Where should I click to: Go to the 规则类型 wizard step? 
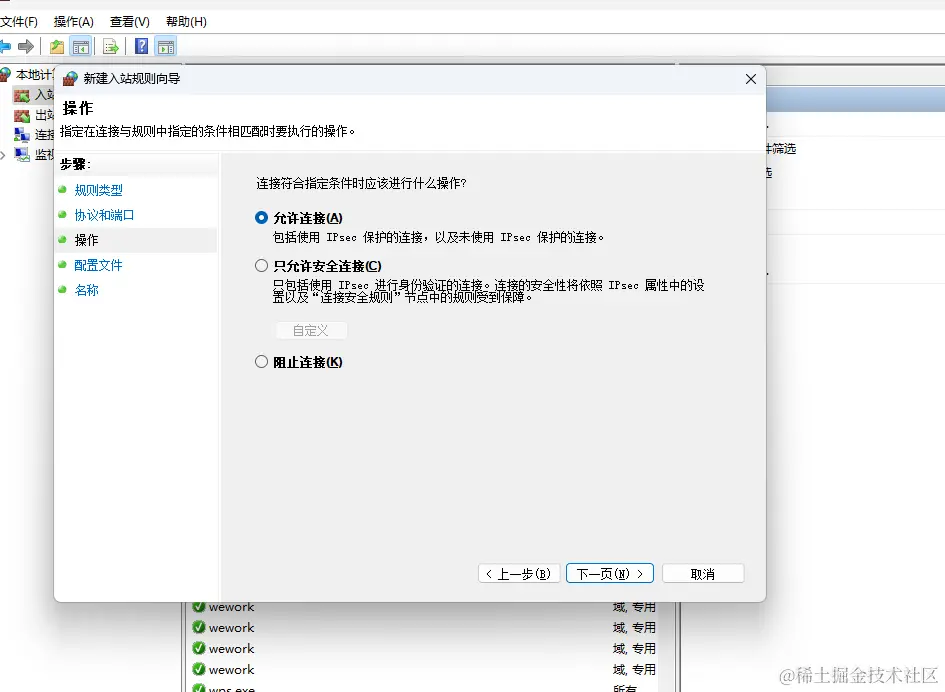tap(98, 190)
